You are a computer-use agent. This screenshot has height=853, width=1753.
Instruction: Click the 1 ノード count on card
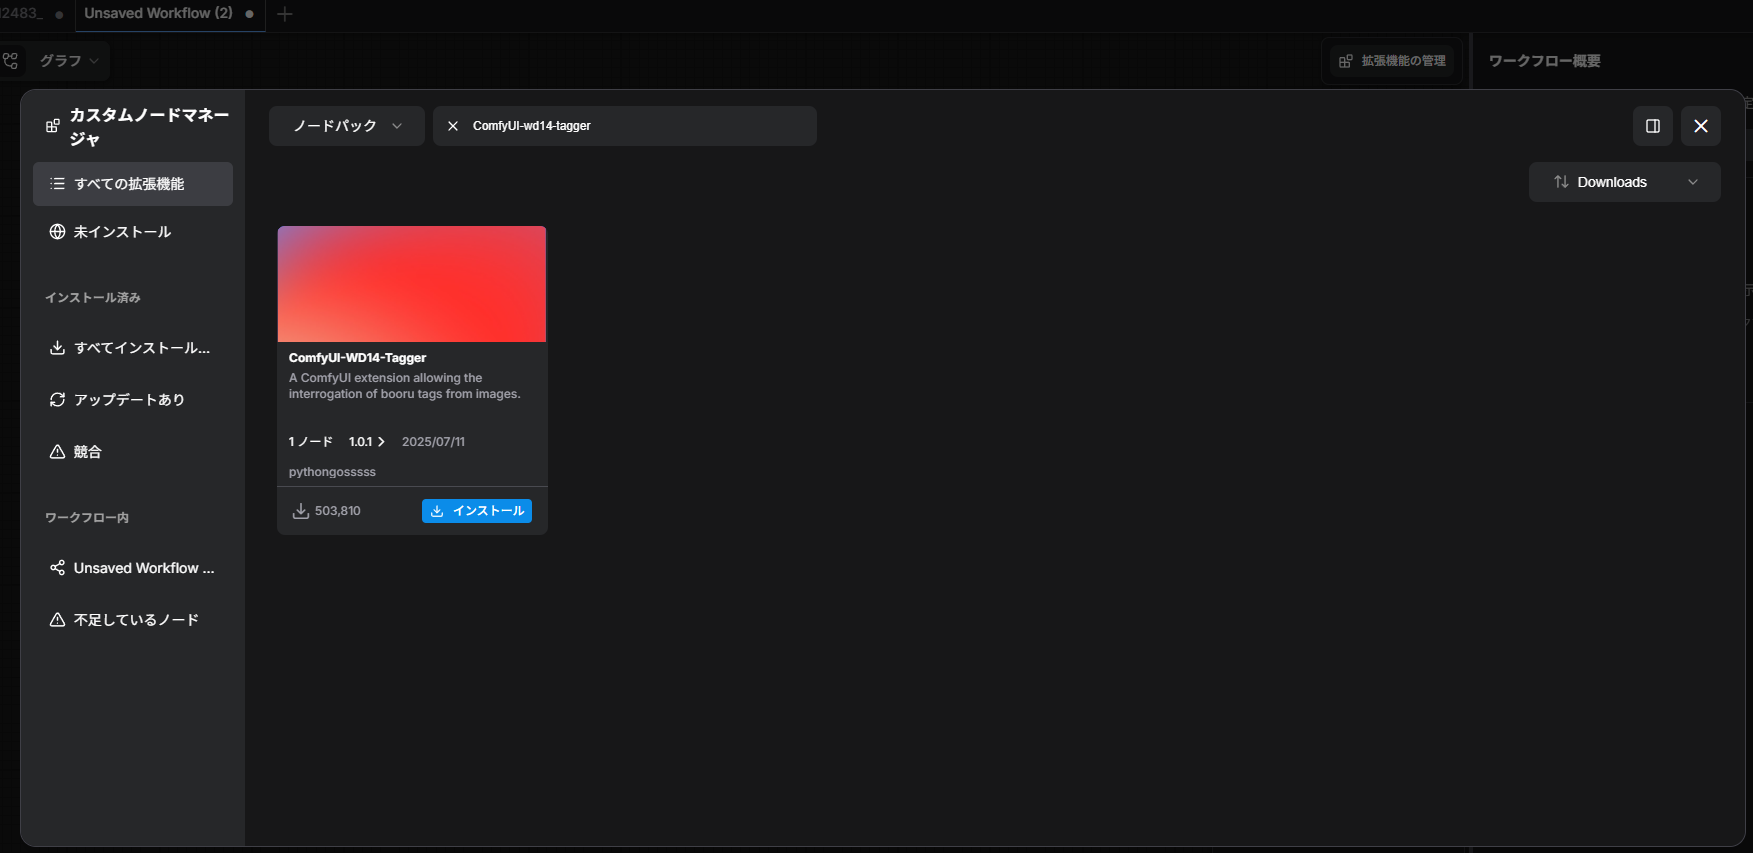[310, 442]
